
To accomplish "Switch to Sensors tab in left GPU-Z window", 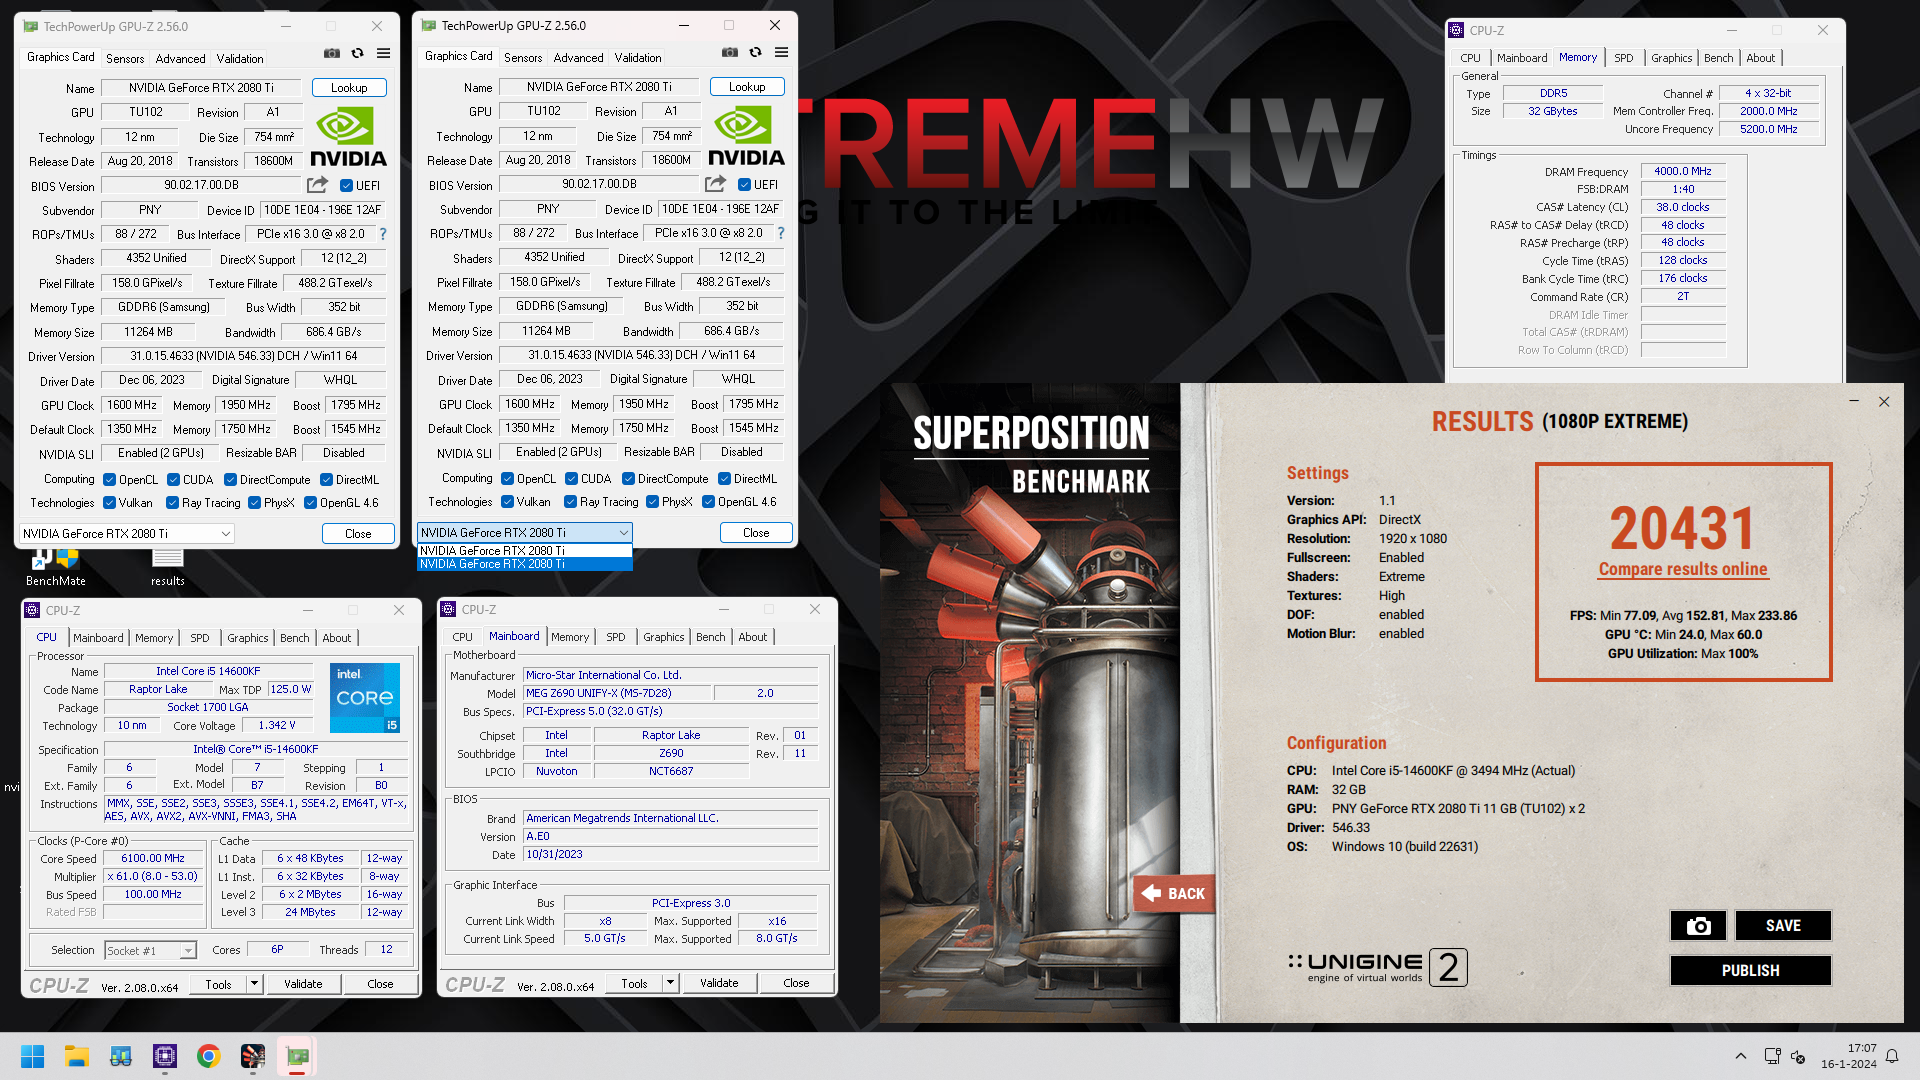I will pos(125,59).
